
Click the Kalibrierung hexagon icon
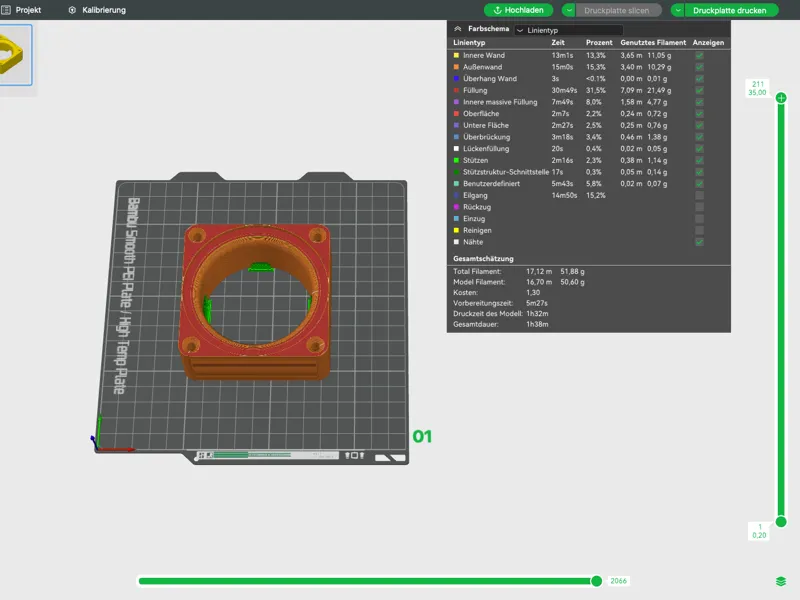[72, 10]
